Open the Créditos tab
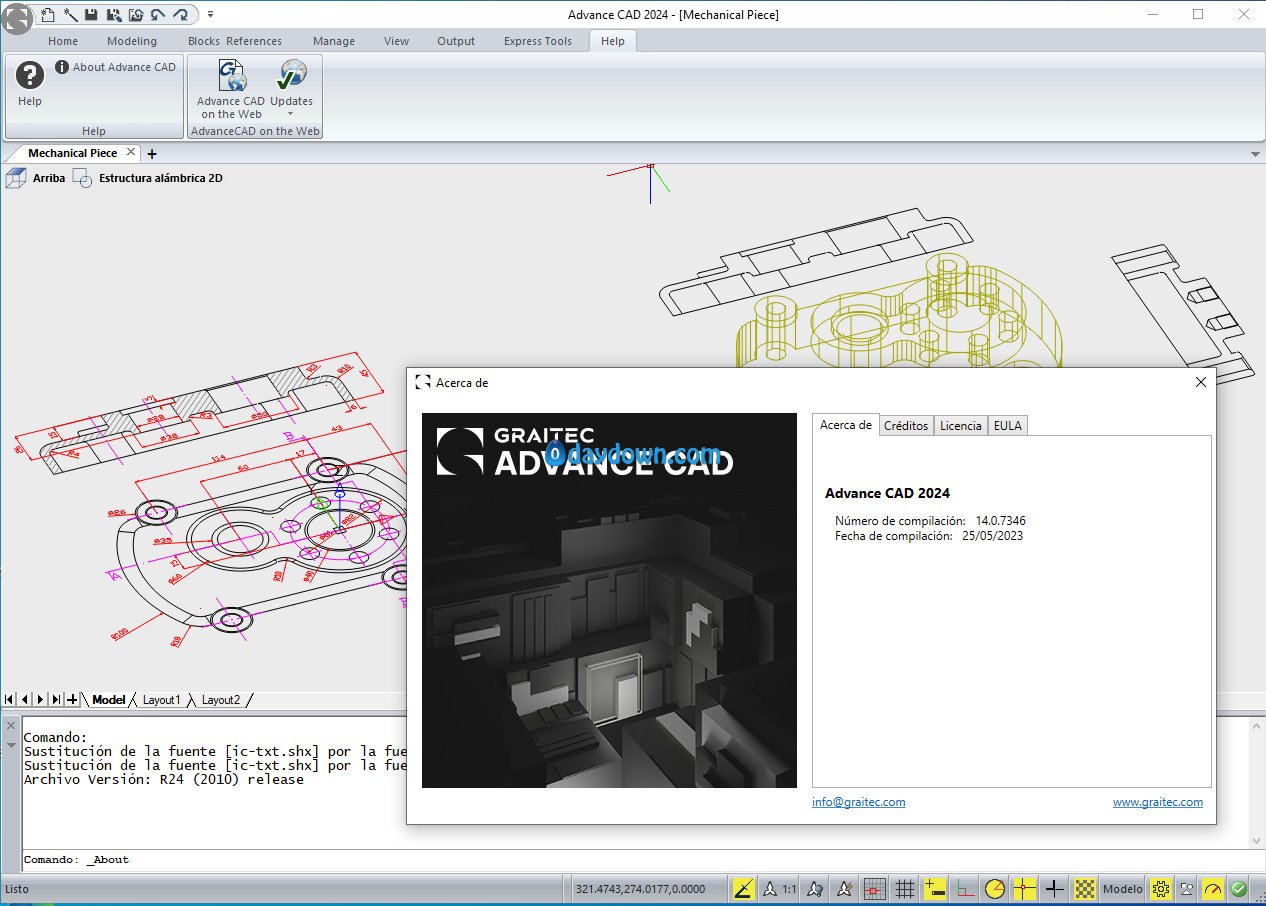1266x906 pixels. (907, 426)
